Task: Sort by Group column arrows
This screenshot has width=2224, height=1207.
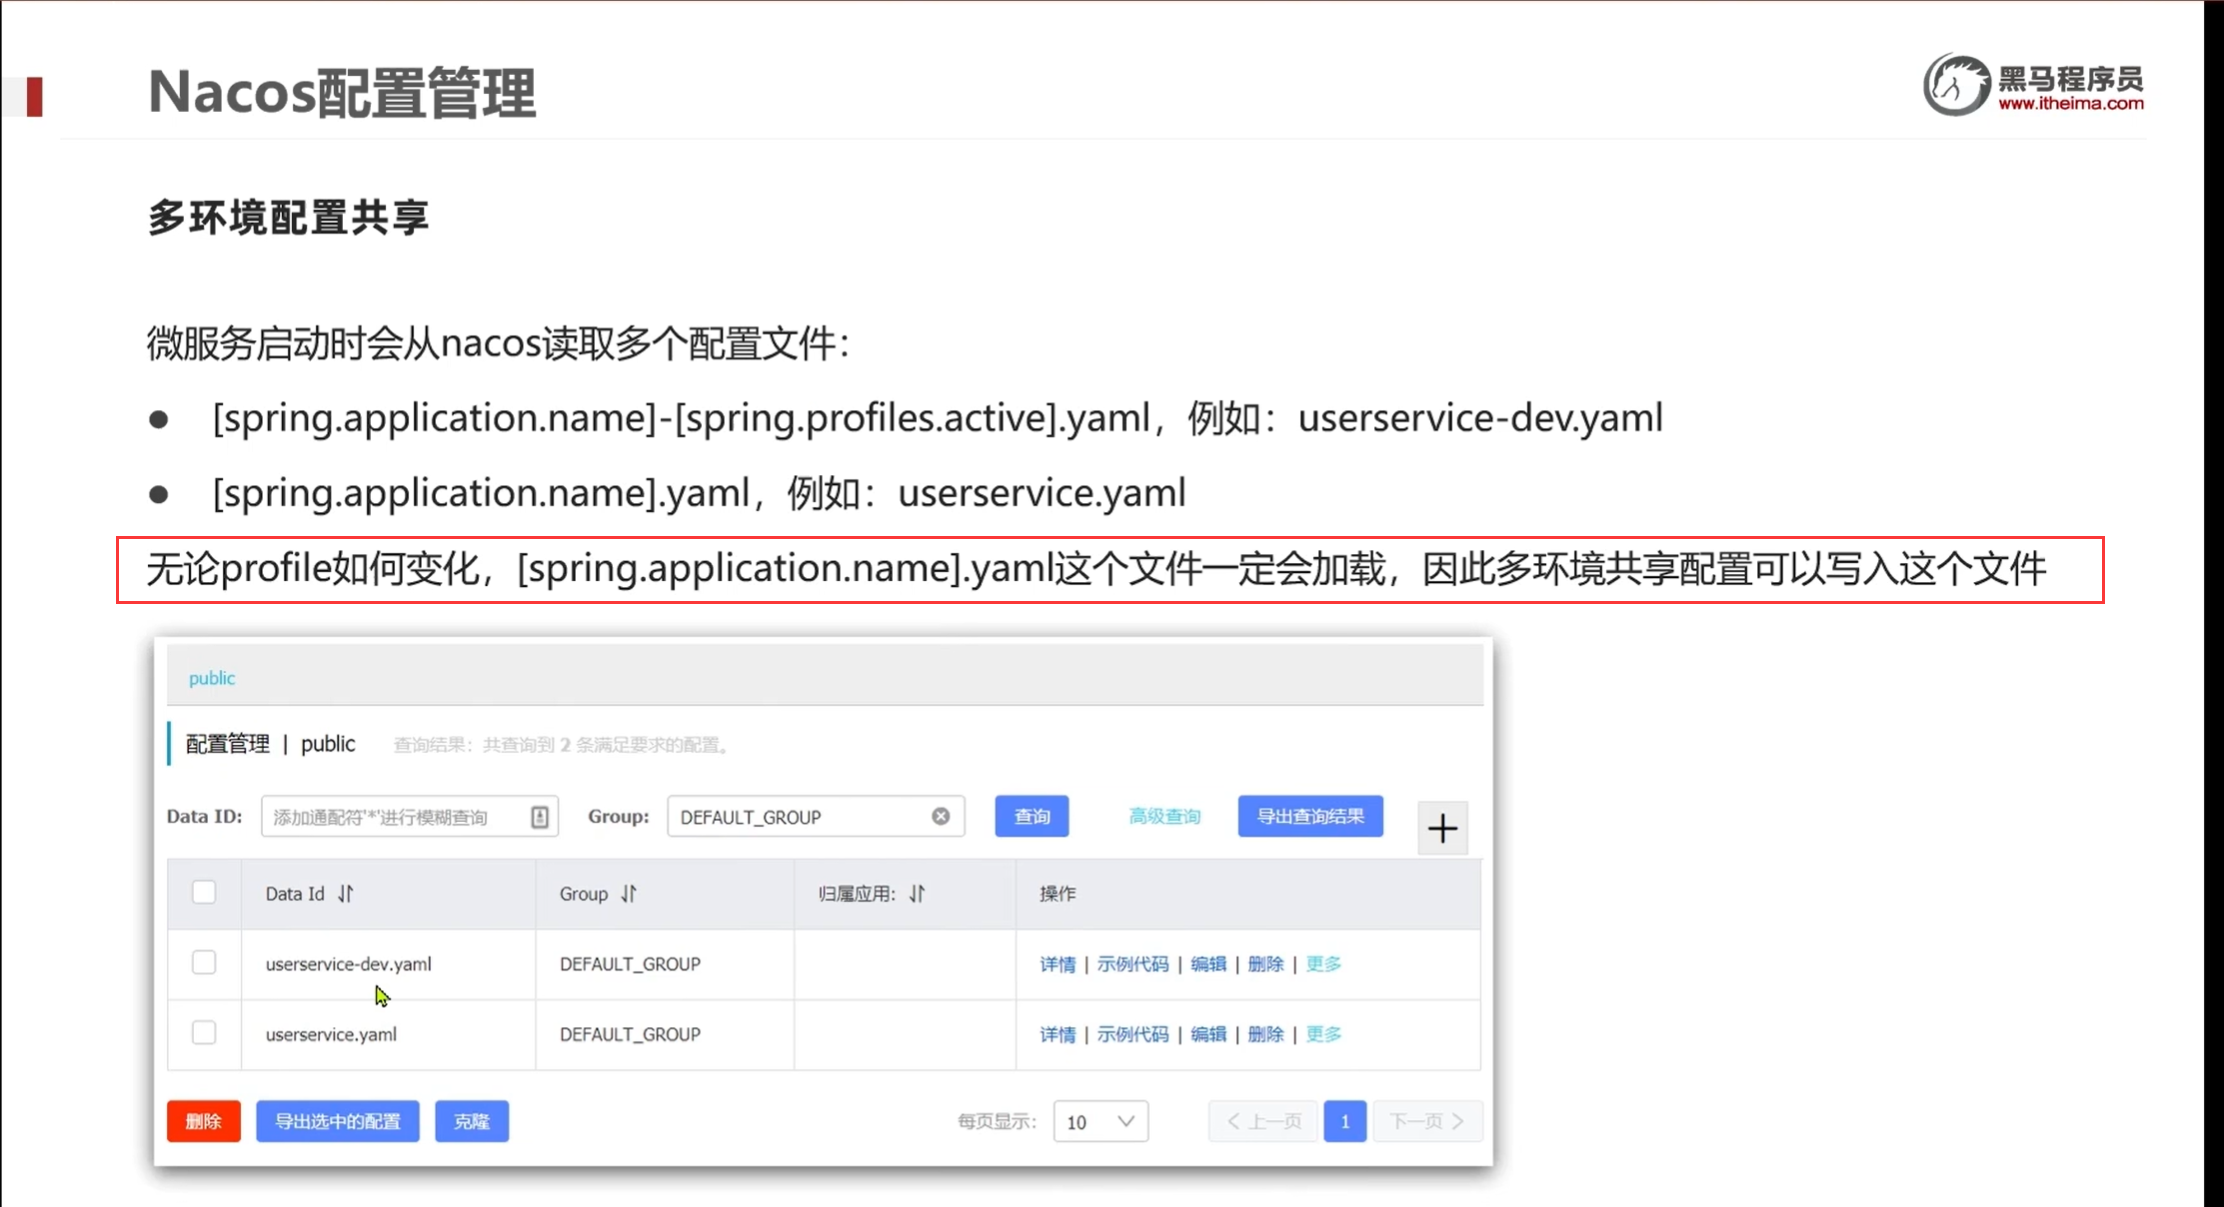Action: coord(629,893)
